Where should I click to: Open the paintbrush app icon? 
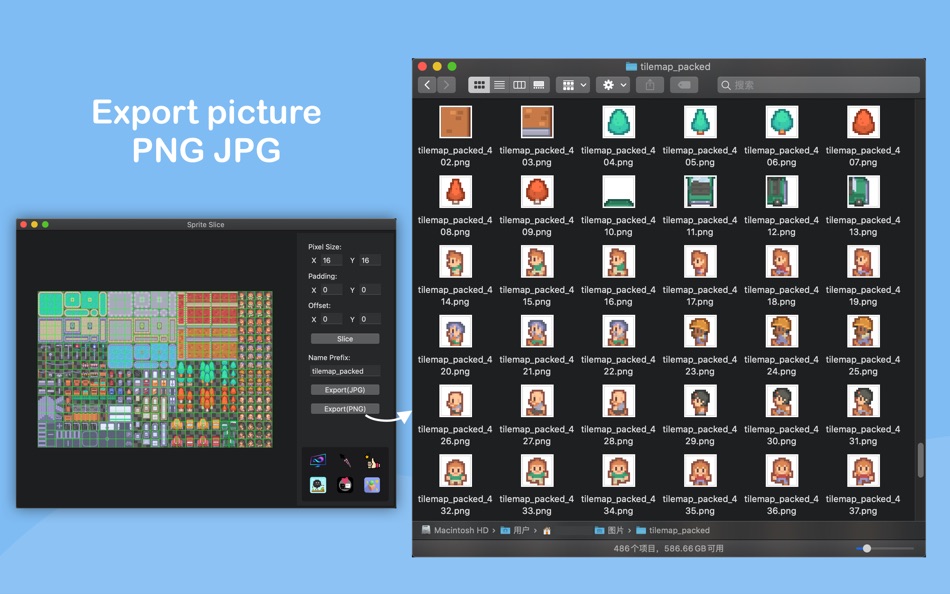click(345, 461)
